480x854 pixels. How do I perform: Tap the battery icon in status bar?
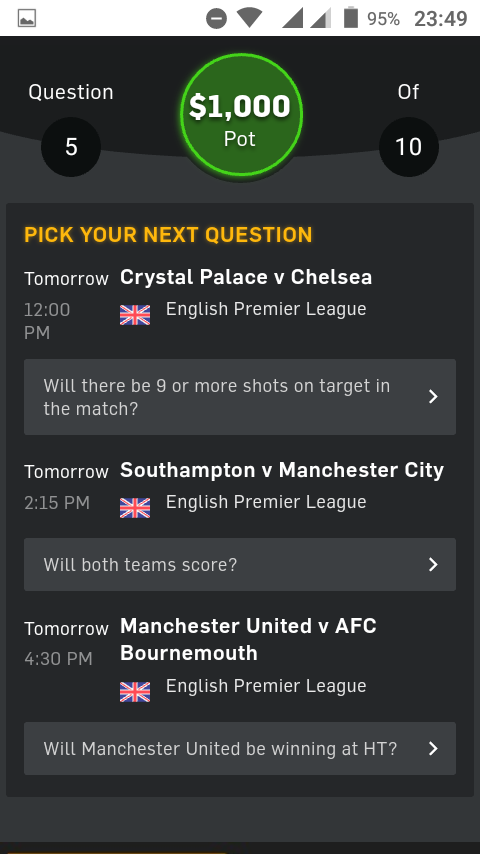coord(351,17)
